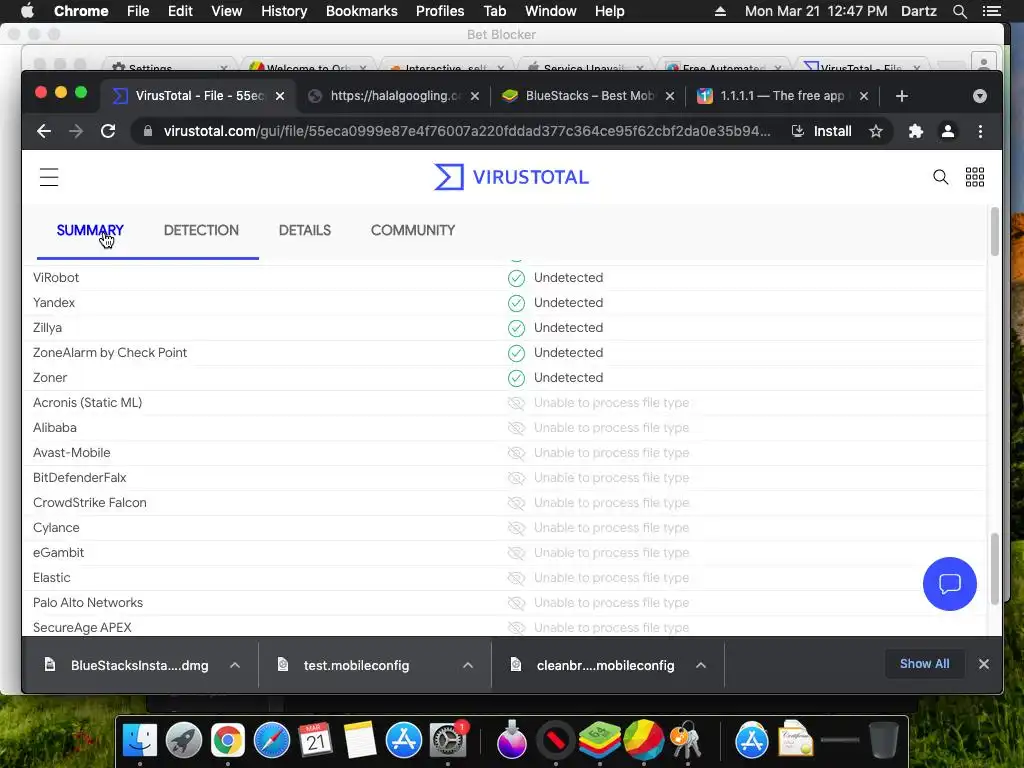Open the Chrome extensions puzzle icon
1024x768 pixels.
(916, 131)
